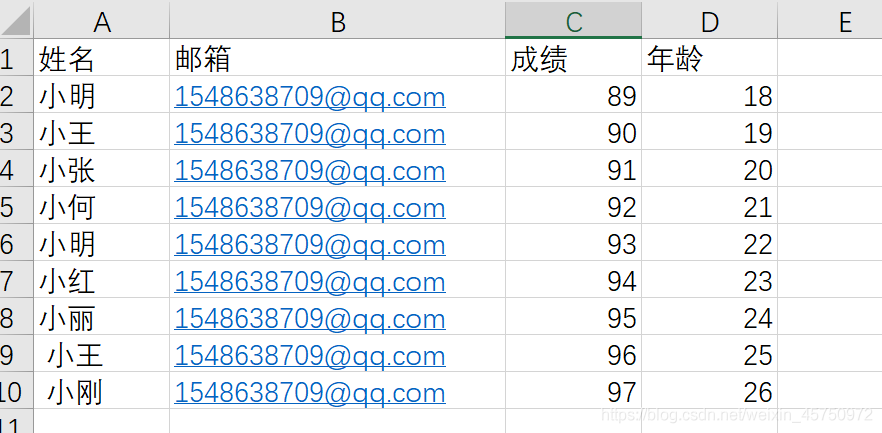Viewport: 882px width, 433px height.
Task: Open the email link beside 小红
Action: [310, 282]
